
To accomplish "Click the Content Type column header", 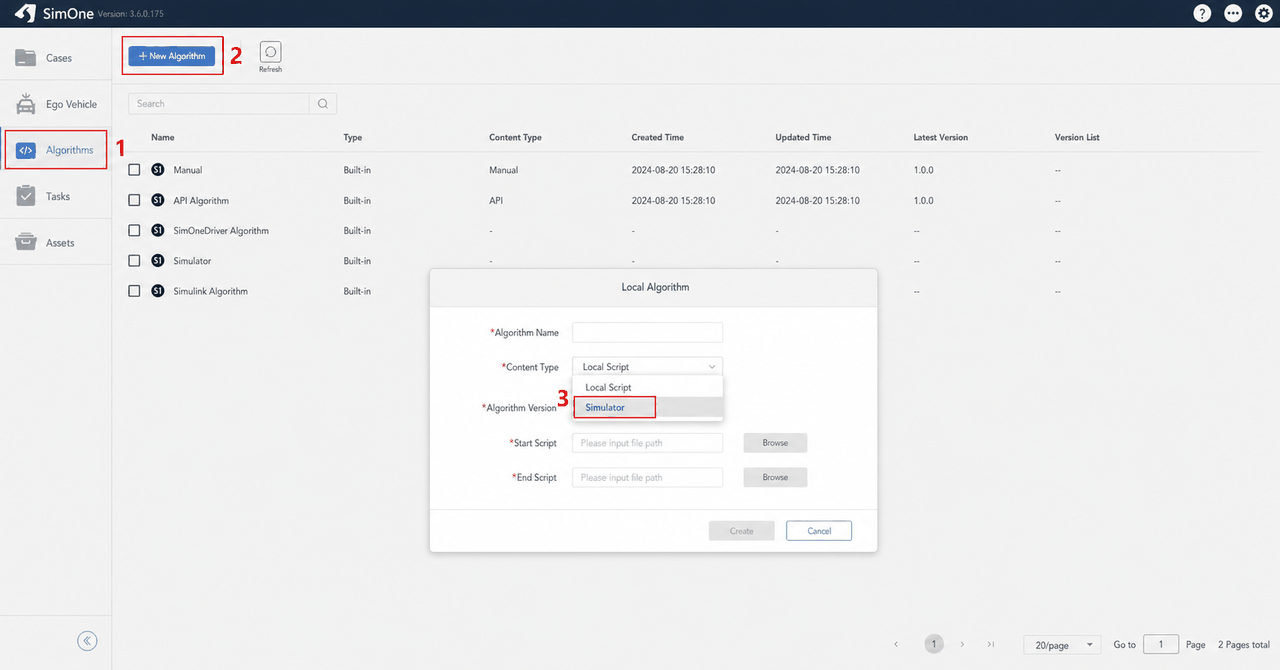I will pyautogui.click(x=515, y=137).
